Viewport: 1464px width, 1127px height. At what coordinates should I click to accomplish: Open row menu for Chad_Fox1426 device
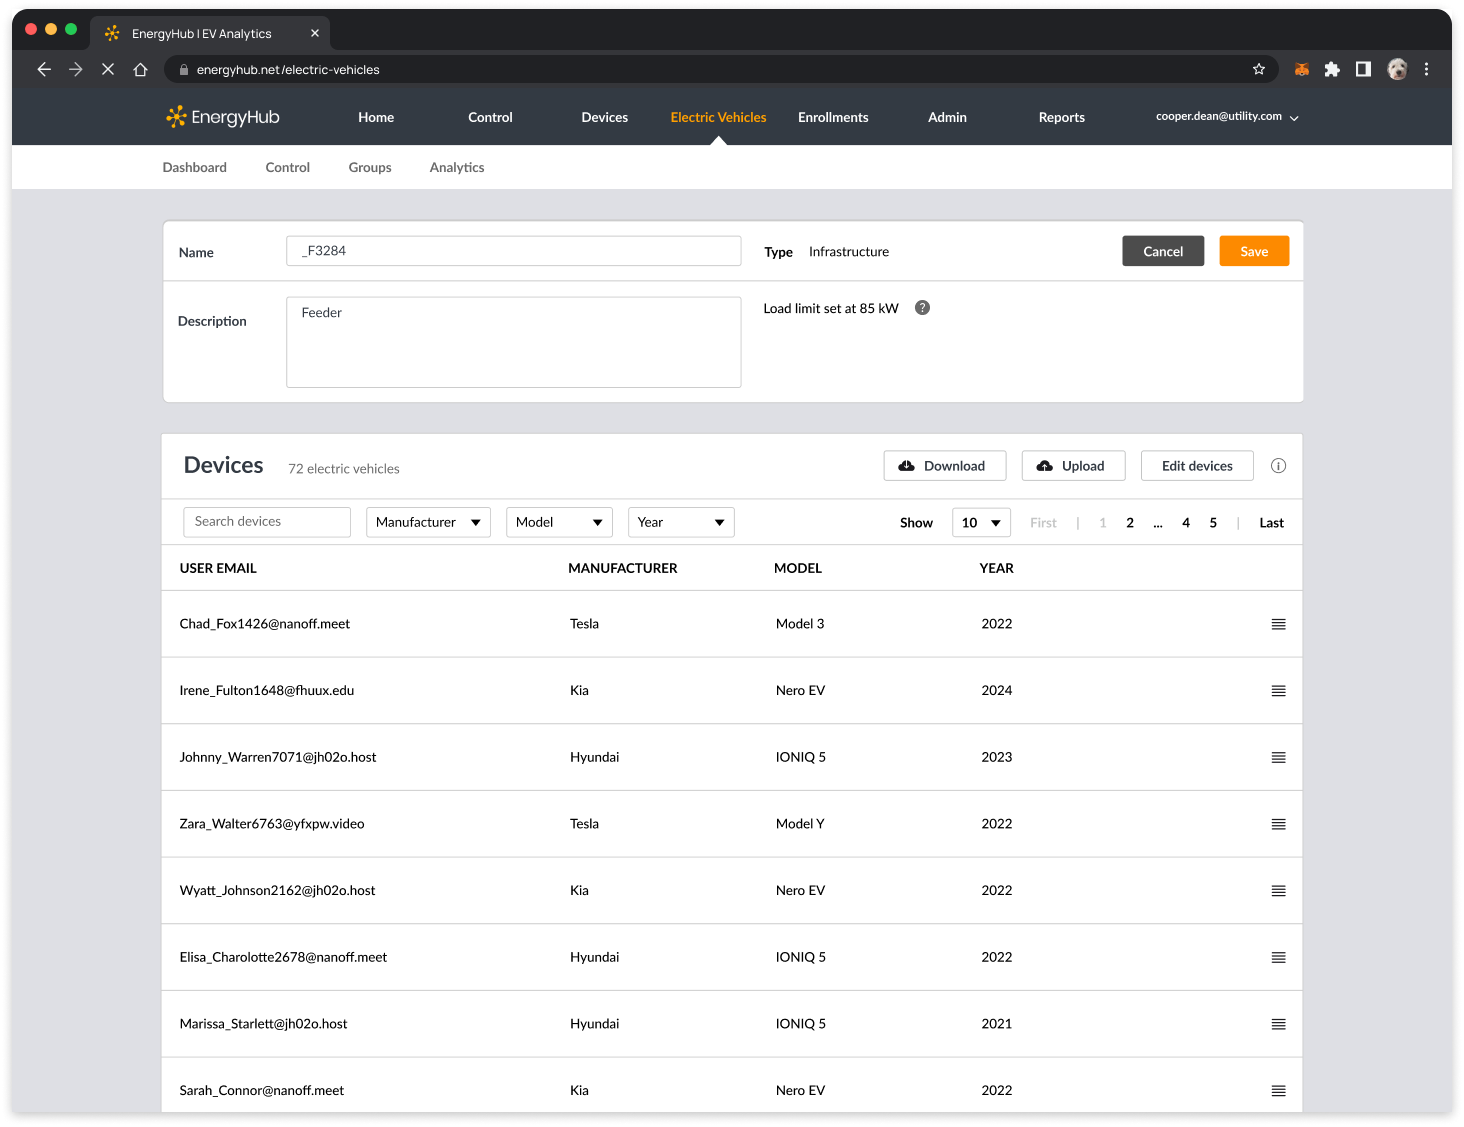point(1278,624)
